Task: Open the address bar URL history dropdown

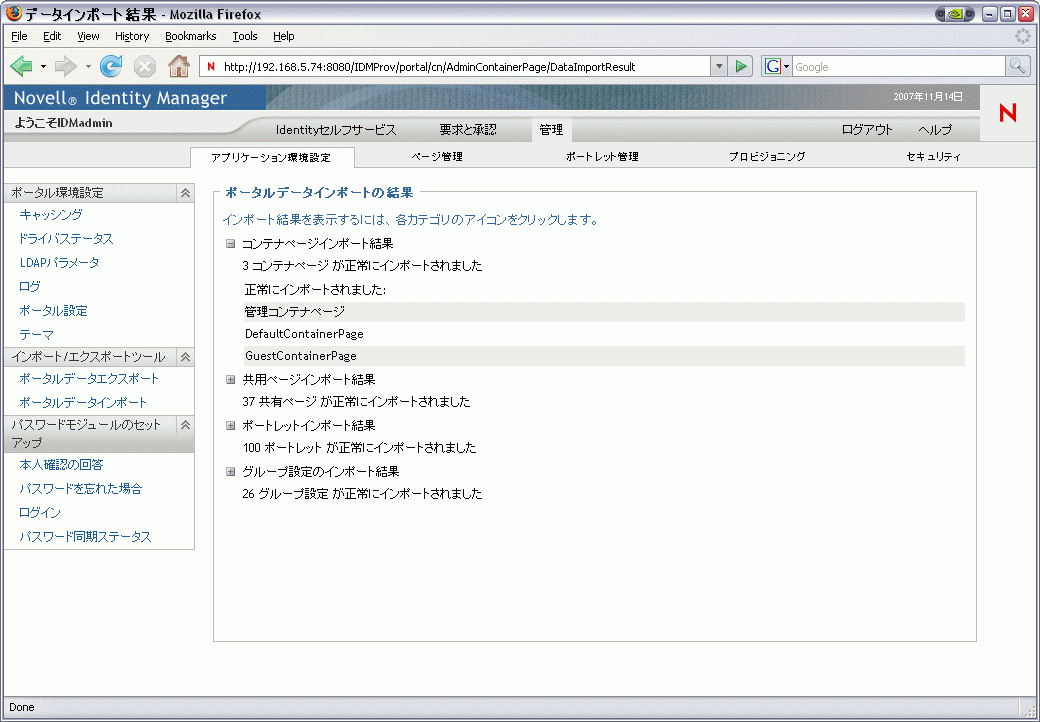Action: click(x=719, y=66)
